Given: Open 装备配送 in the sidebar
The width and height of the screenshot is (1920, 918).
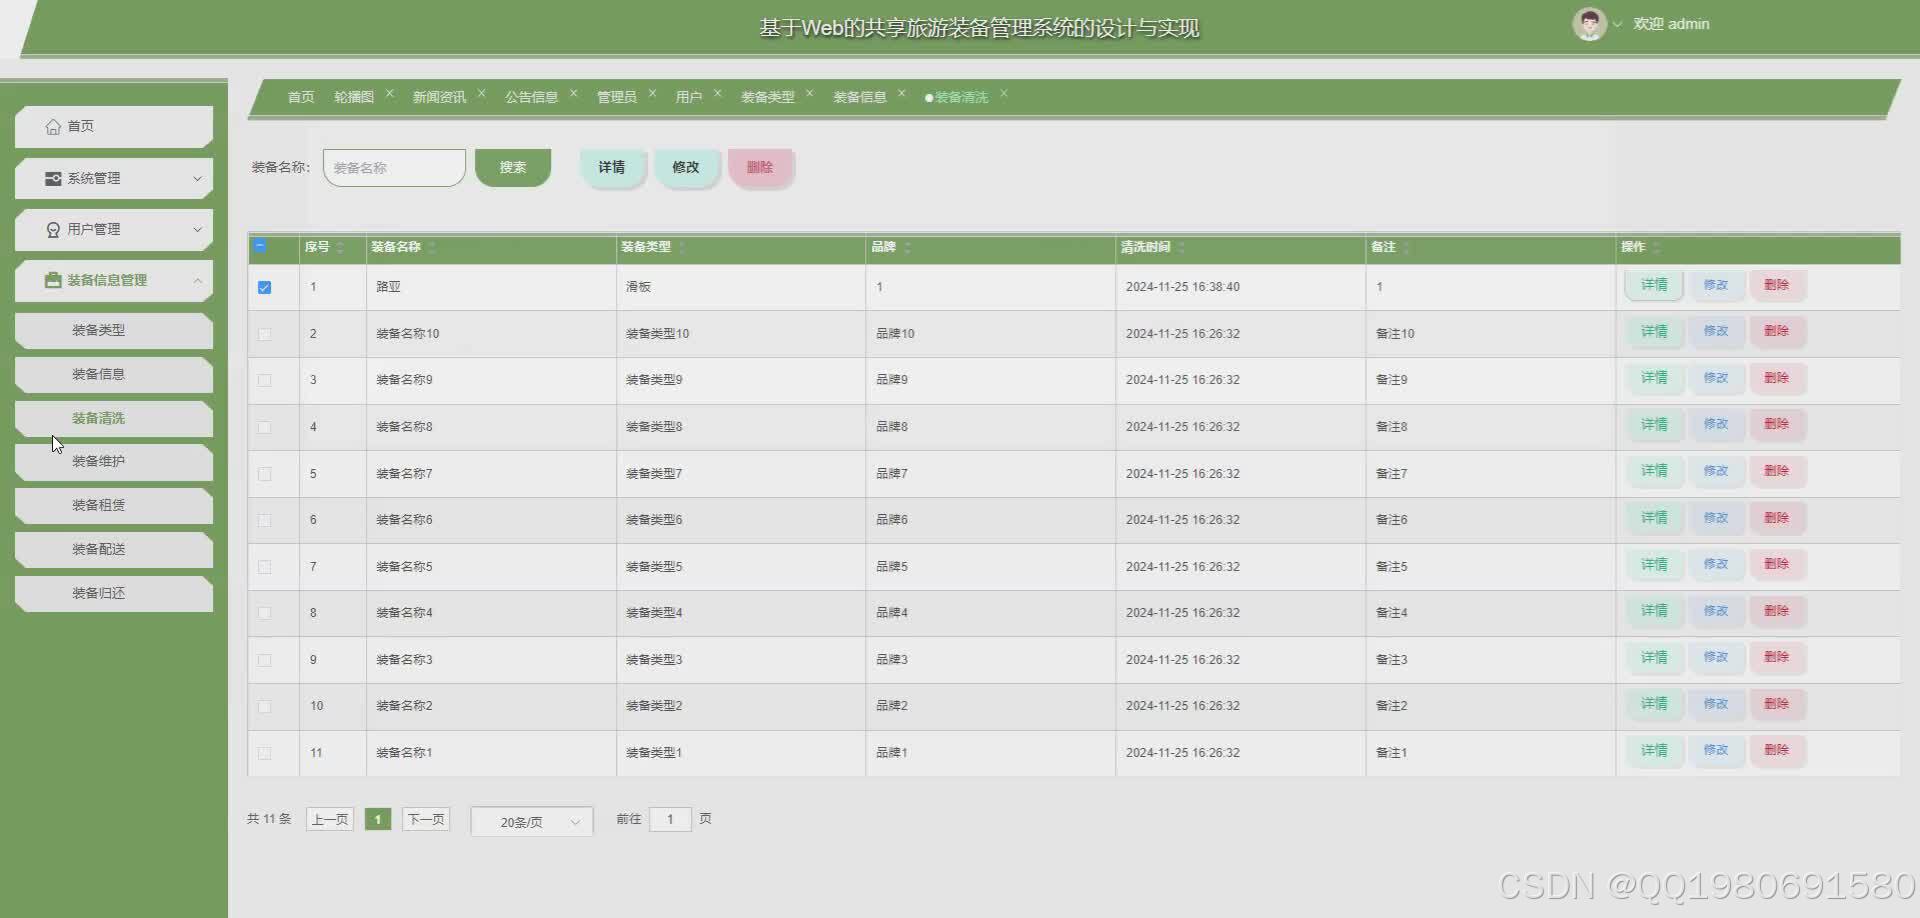Looking at the screenshot, I should pos(113,549).
